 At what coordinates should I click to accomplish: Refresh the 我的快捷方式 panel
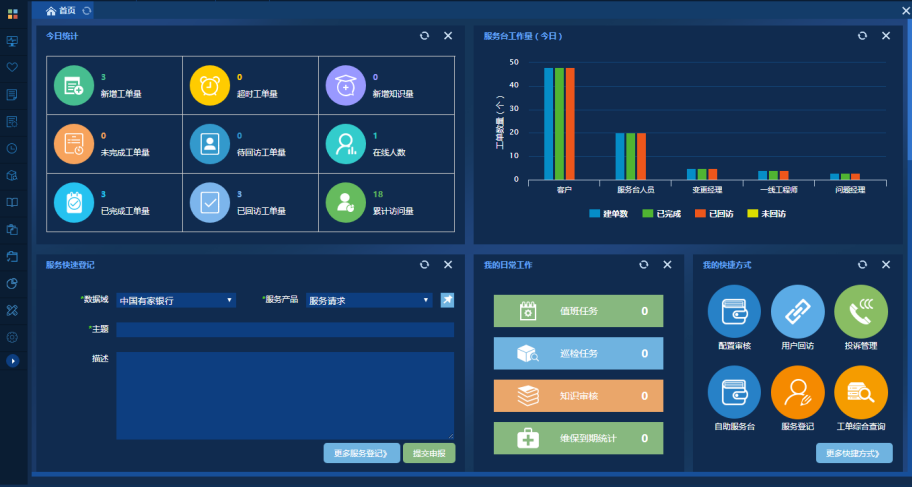[862, 264]
